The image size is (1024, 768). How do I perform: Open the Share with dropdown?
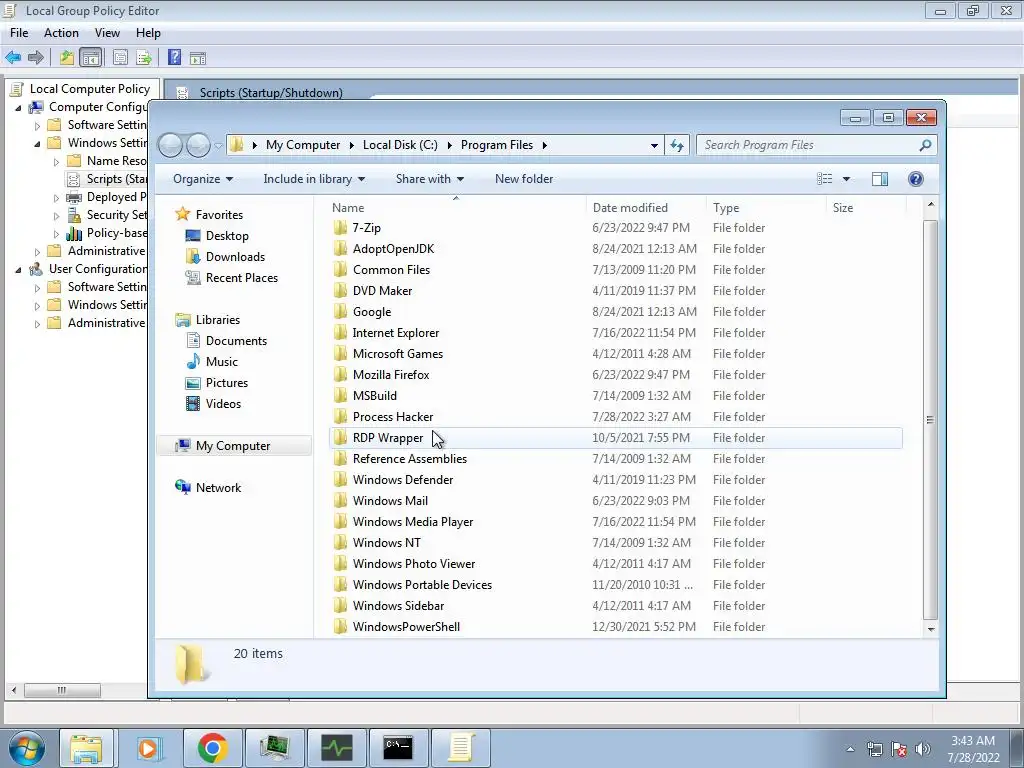[430, 179]
